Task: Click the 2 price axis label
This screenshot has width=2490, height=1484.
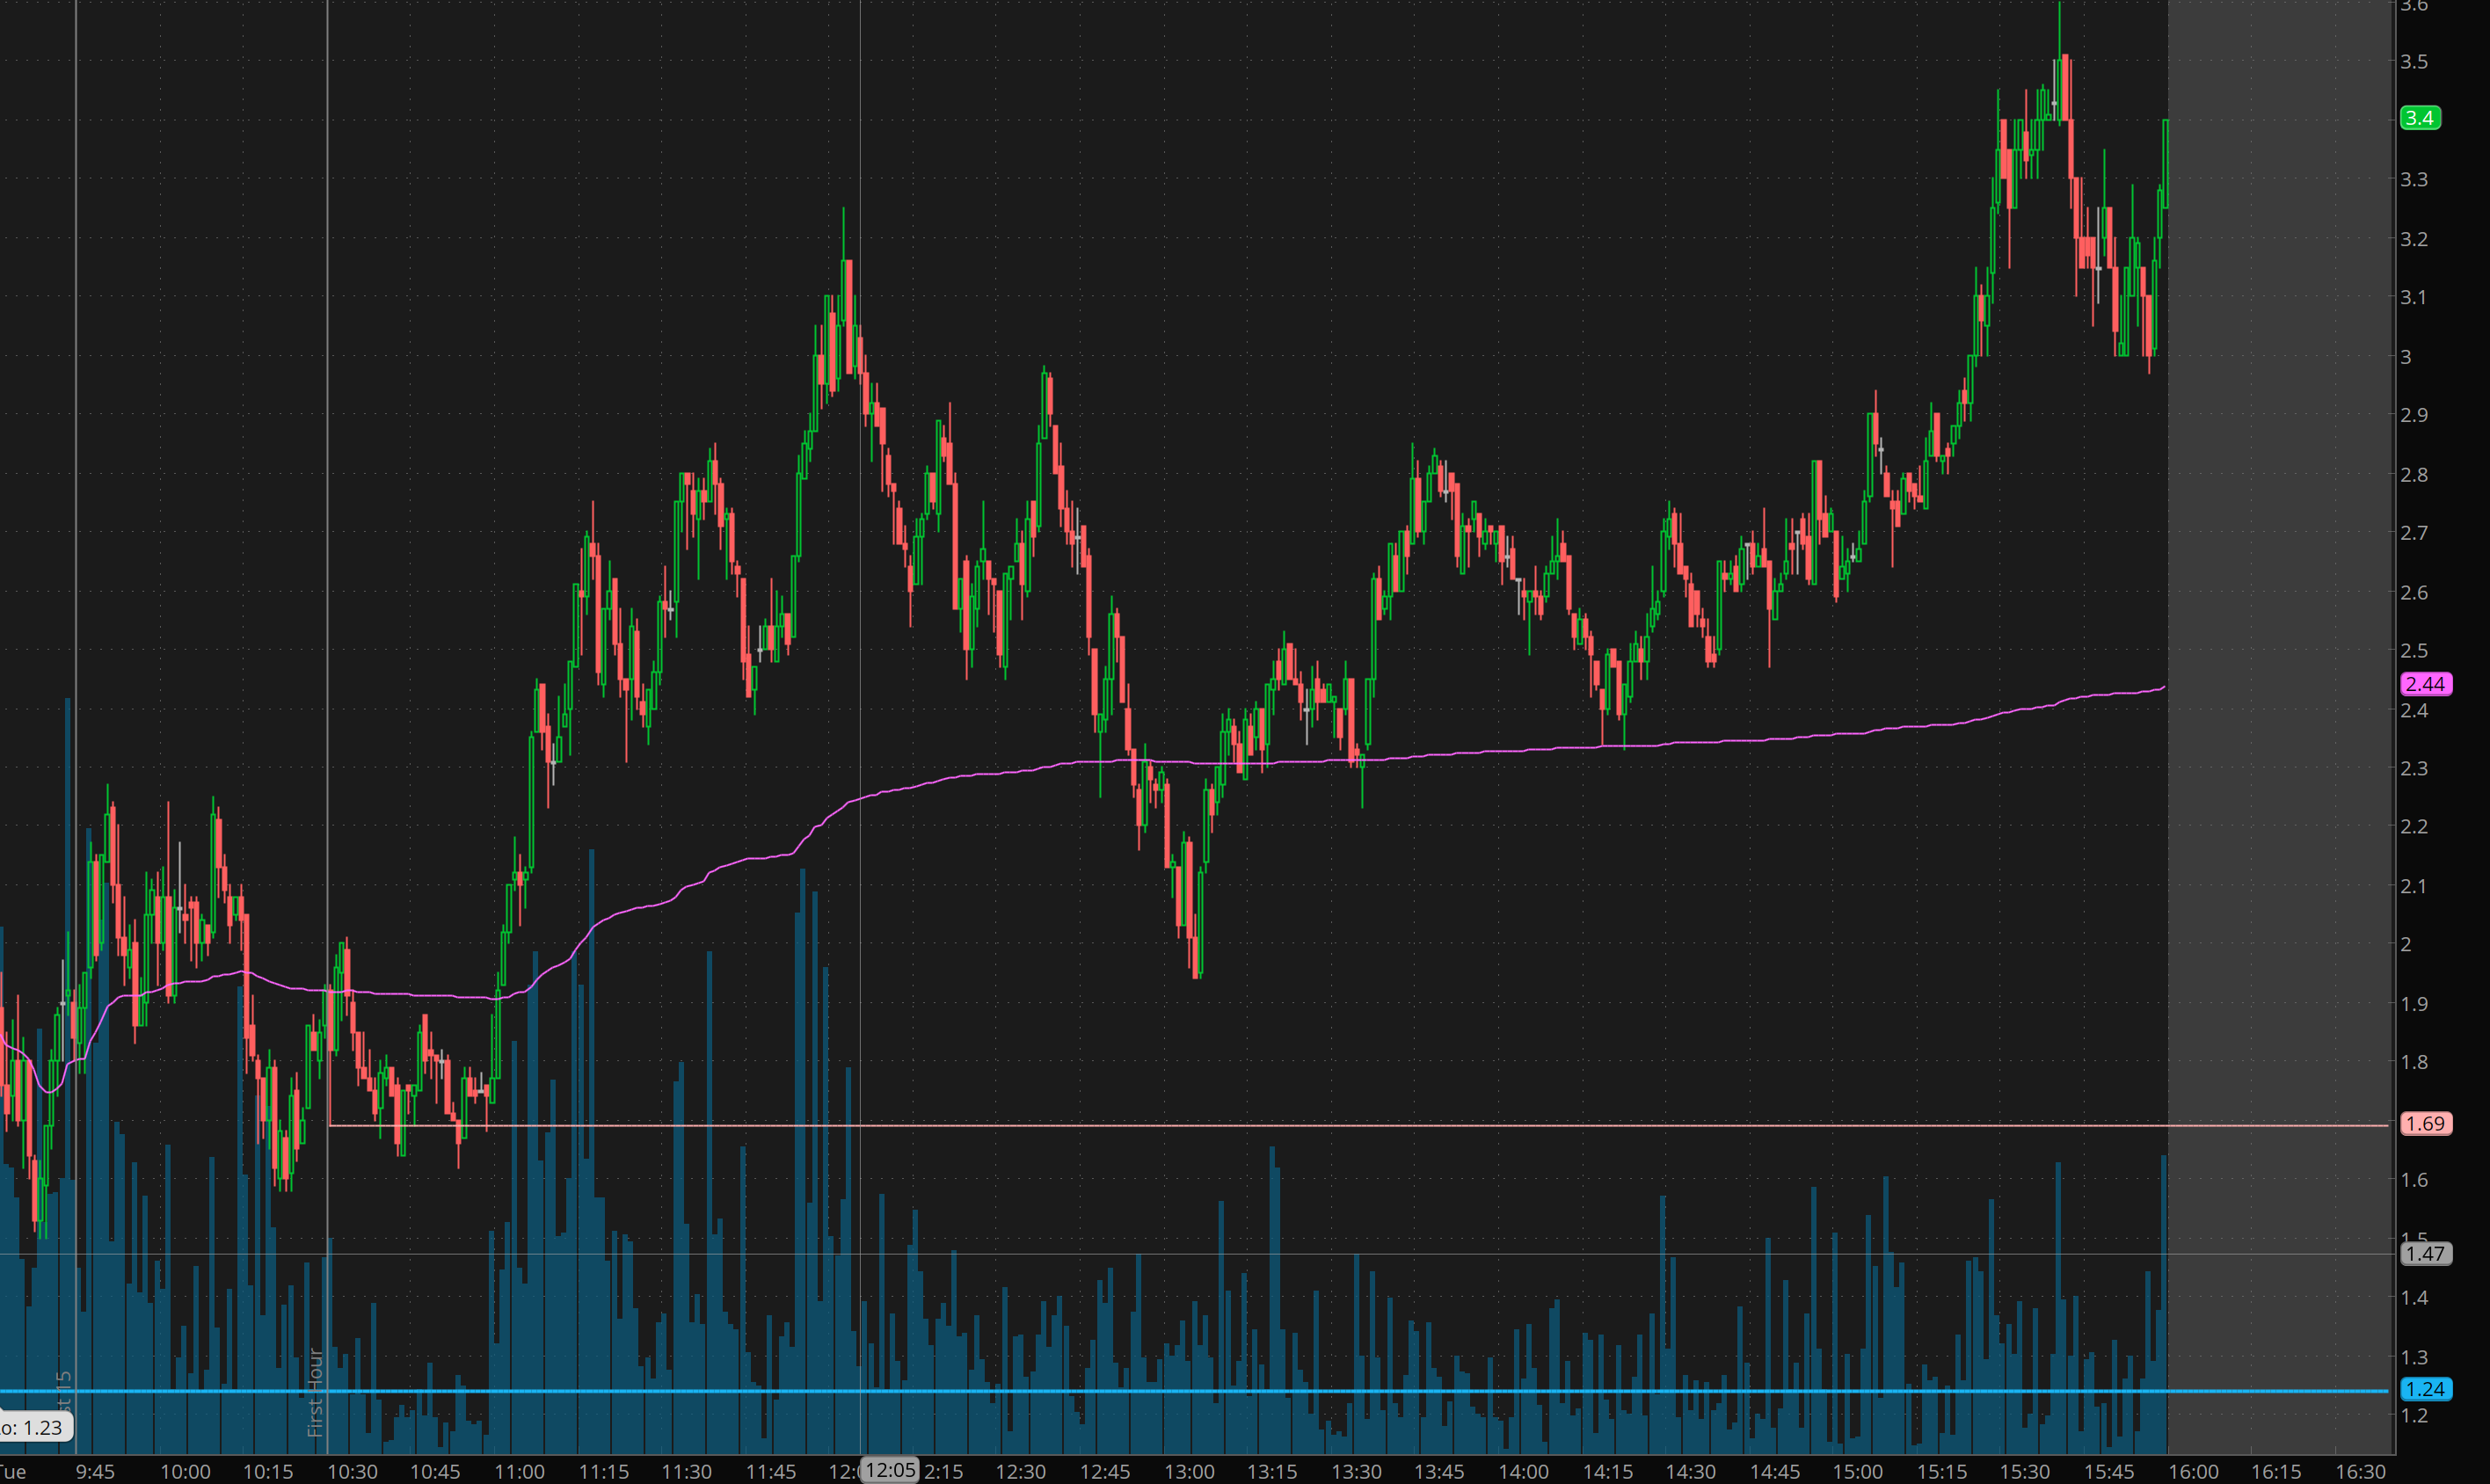Action: pos(2406,944)
